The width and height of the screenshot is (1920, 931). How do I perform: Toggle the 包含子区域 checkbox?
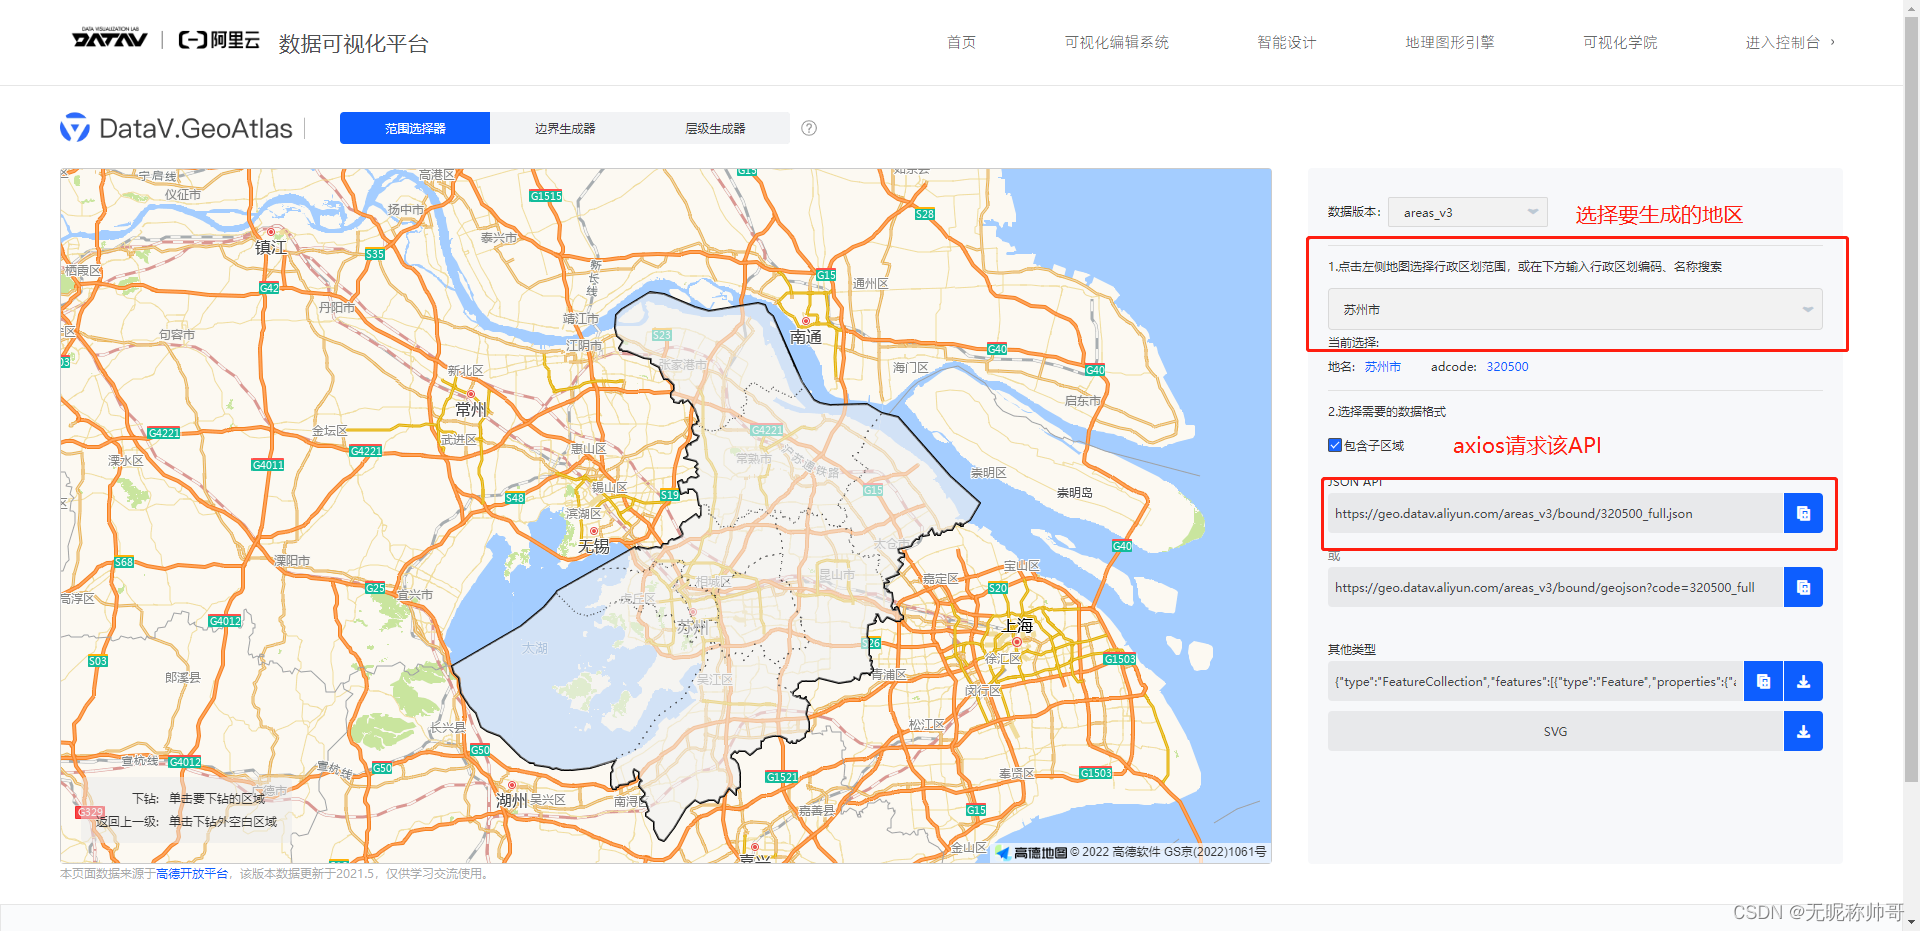point(1335,445)
